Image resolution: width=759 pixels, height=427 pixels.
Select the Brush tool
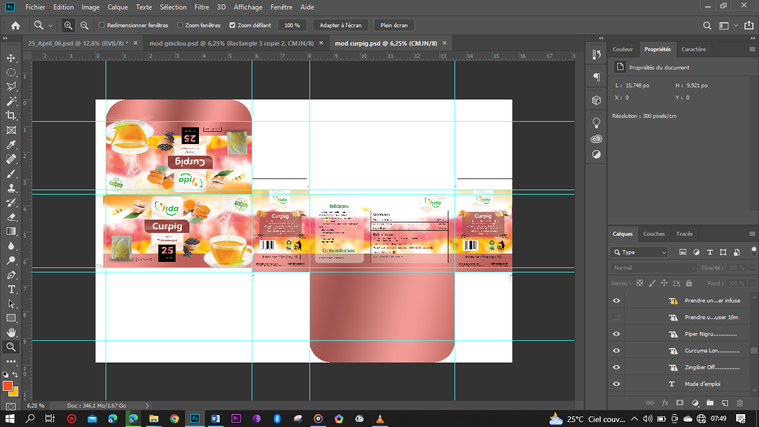[11, 174]
